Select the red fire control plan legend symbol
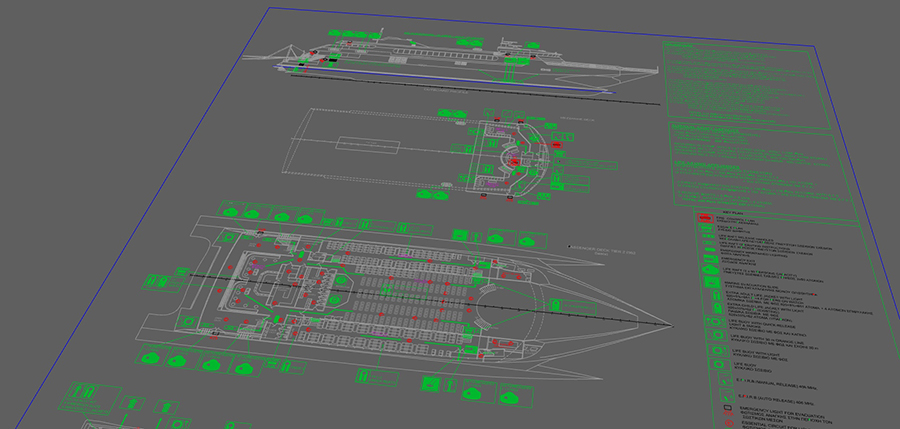Screen dimensions: 900x429 point(705,218)
